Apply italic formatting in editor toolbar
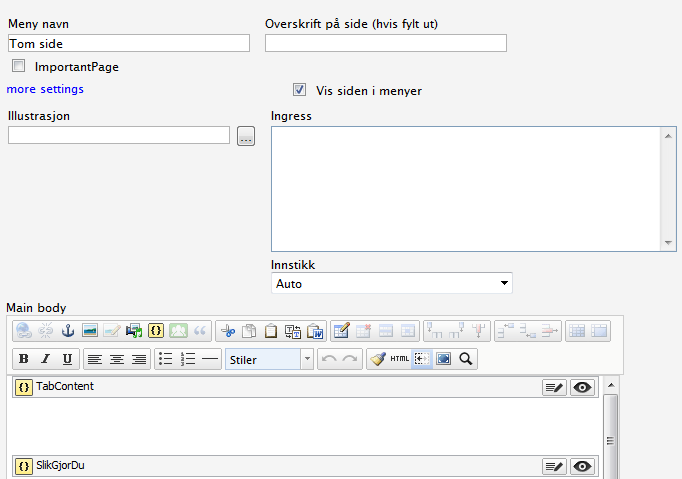Image resolution: width=682 pixels, height=479 pixels. 46,359
